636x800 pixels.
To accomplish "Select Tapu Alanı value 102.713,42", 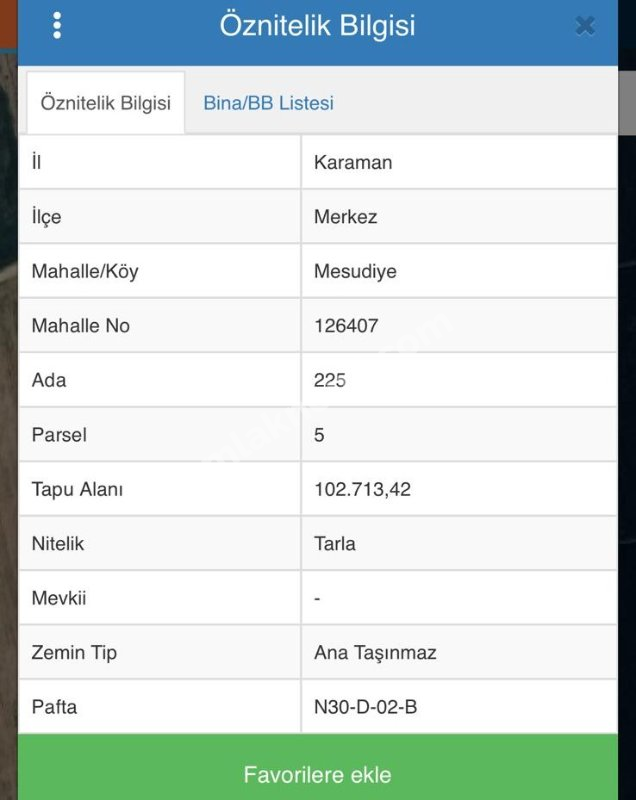I will (362, 490).
